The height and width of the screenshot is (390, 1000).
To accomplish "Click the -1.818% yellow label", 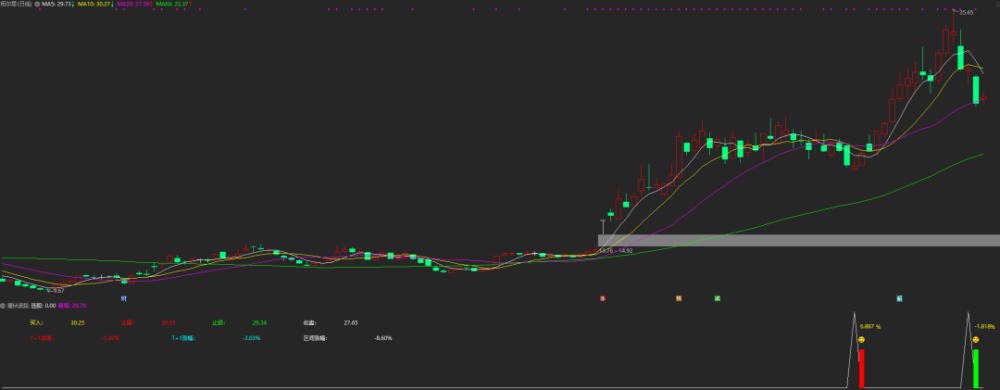I will coord(985,326).
